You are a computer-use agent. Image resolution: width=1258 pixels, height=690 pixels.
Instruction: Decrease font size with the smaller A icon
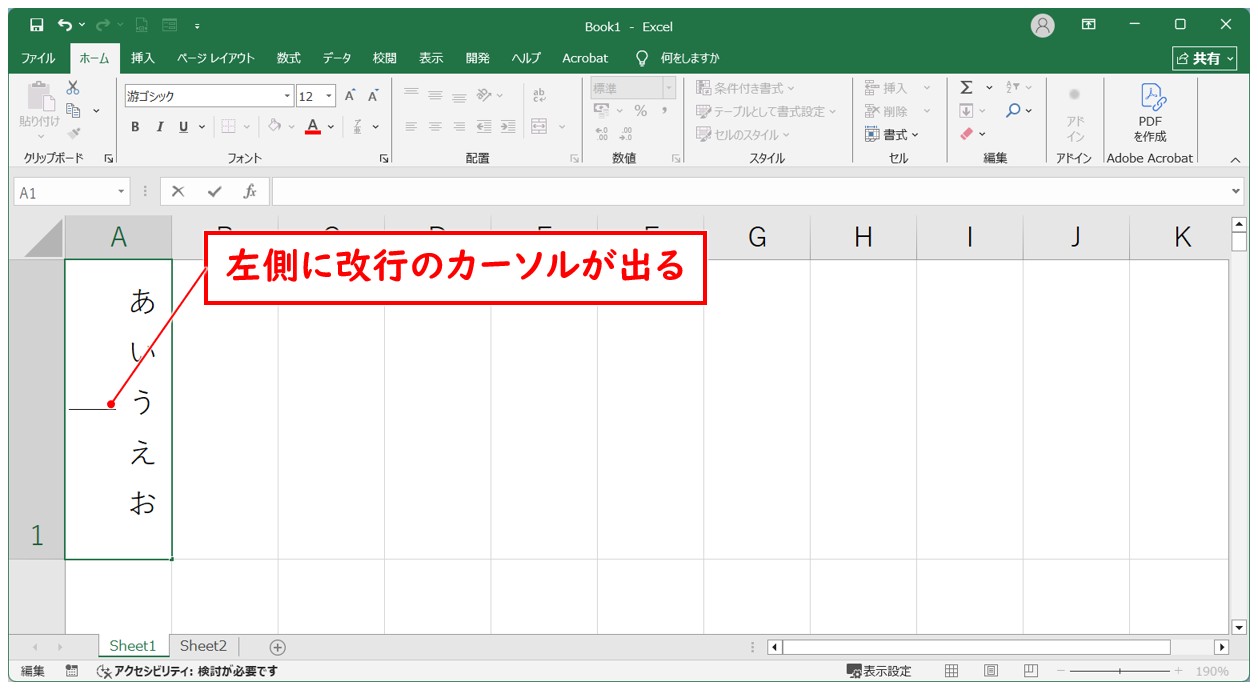click(x=373, y=96)
